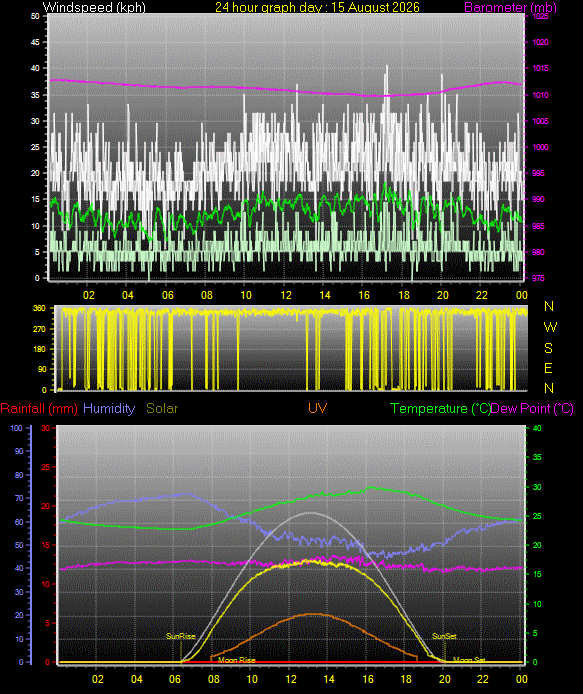Click the "Solar" legend label

(162, 408)
